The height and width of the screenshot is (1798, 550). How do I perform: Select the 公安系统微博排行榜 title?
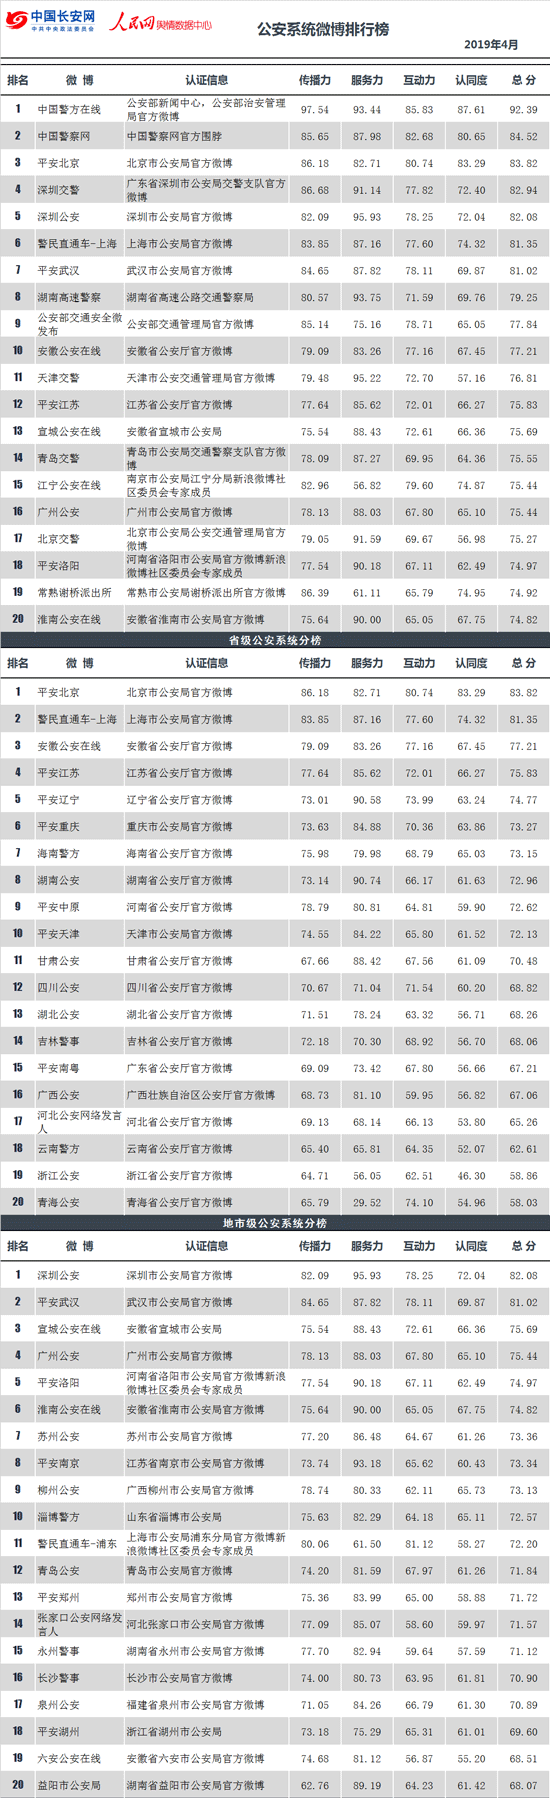point(323,29)
